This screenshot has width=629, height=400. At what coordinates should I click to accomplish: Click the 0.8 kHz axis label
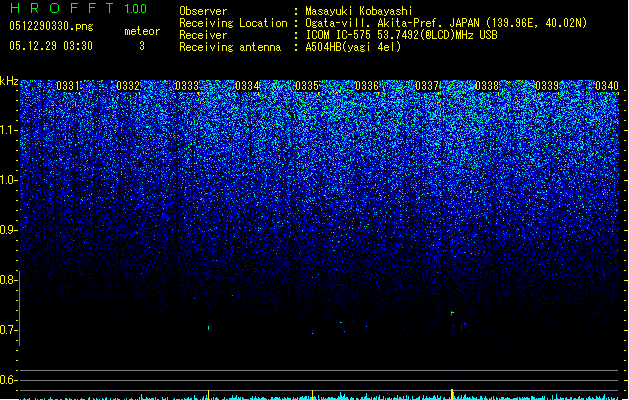[8, 280]
